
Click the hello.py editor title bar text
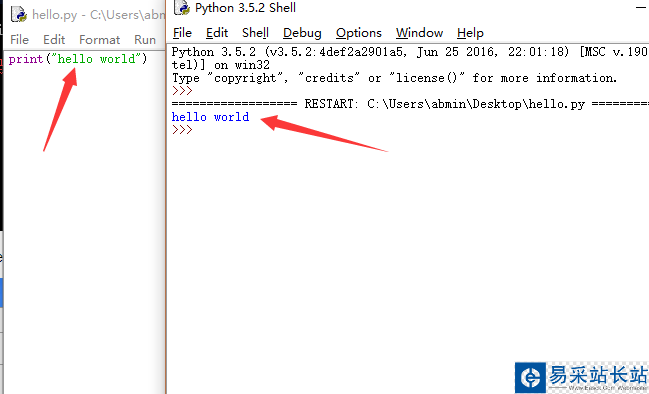(x=98, y=15)
